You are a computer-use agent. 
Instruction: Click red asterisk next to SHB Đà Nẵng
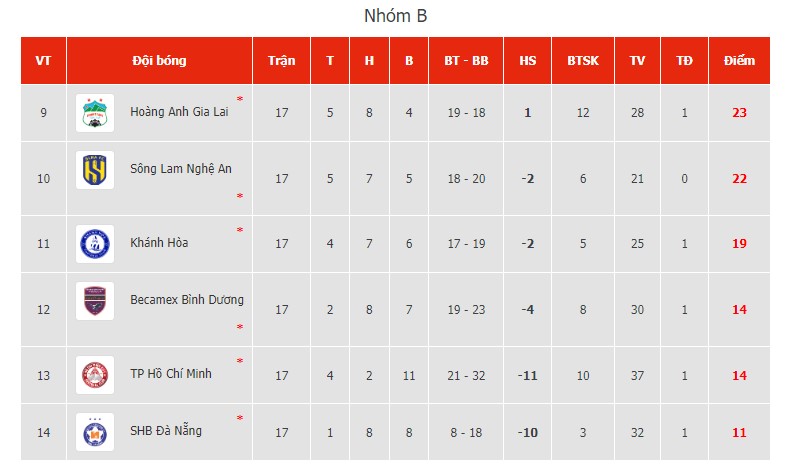click(240, 418)
